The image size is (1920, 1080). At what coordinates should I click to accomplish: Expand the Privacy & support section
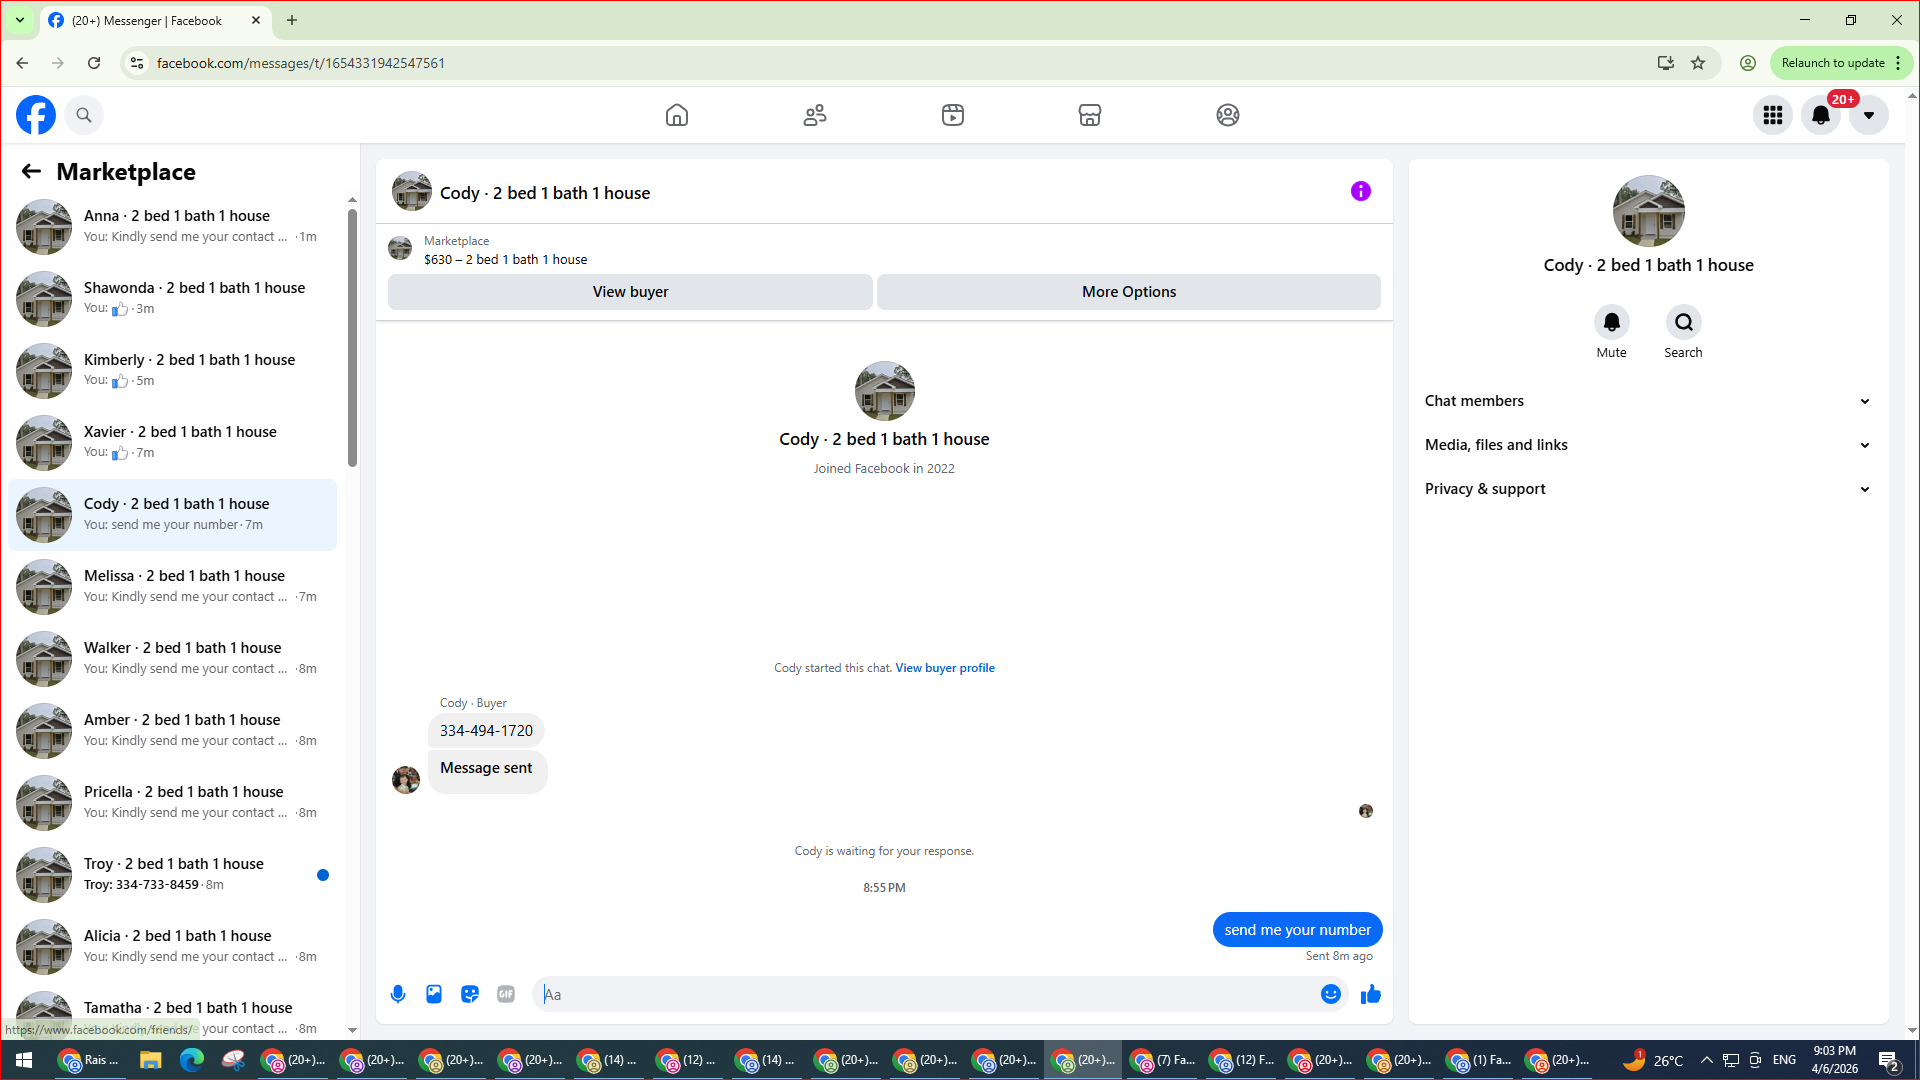1648,489
